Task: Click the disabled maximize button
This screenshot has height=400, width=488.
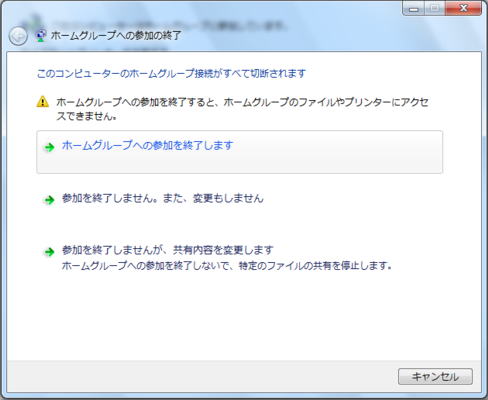Action: point(434,8)
